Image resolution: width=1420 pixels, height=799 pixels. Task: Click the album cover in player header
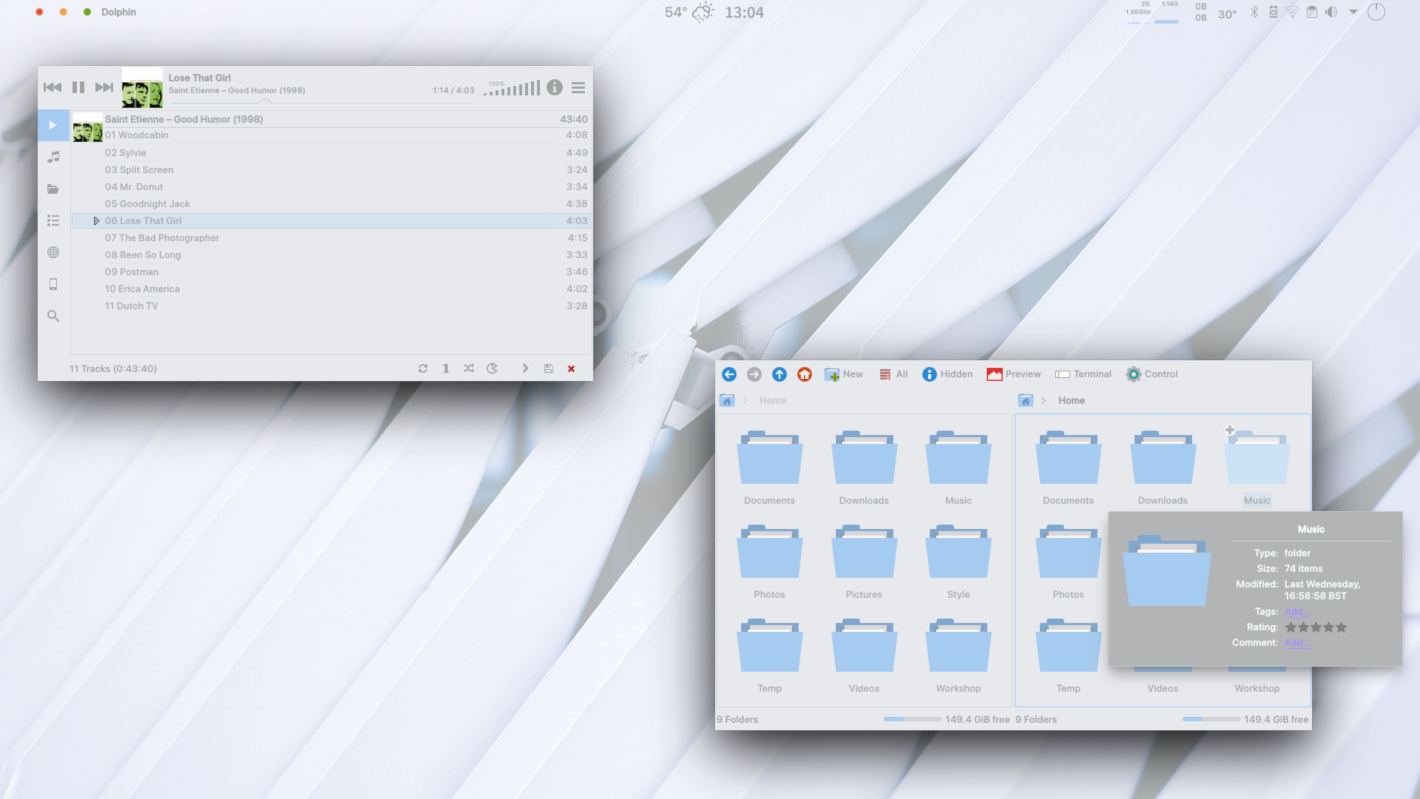pyautogui.click(x=142, y=88)
